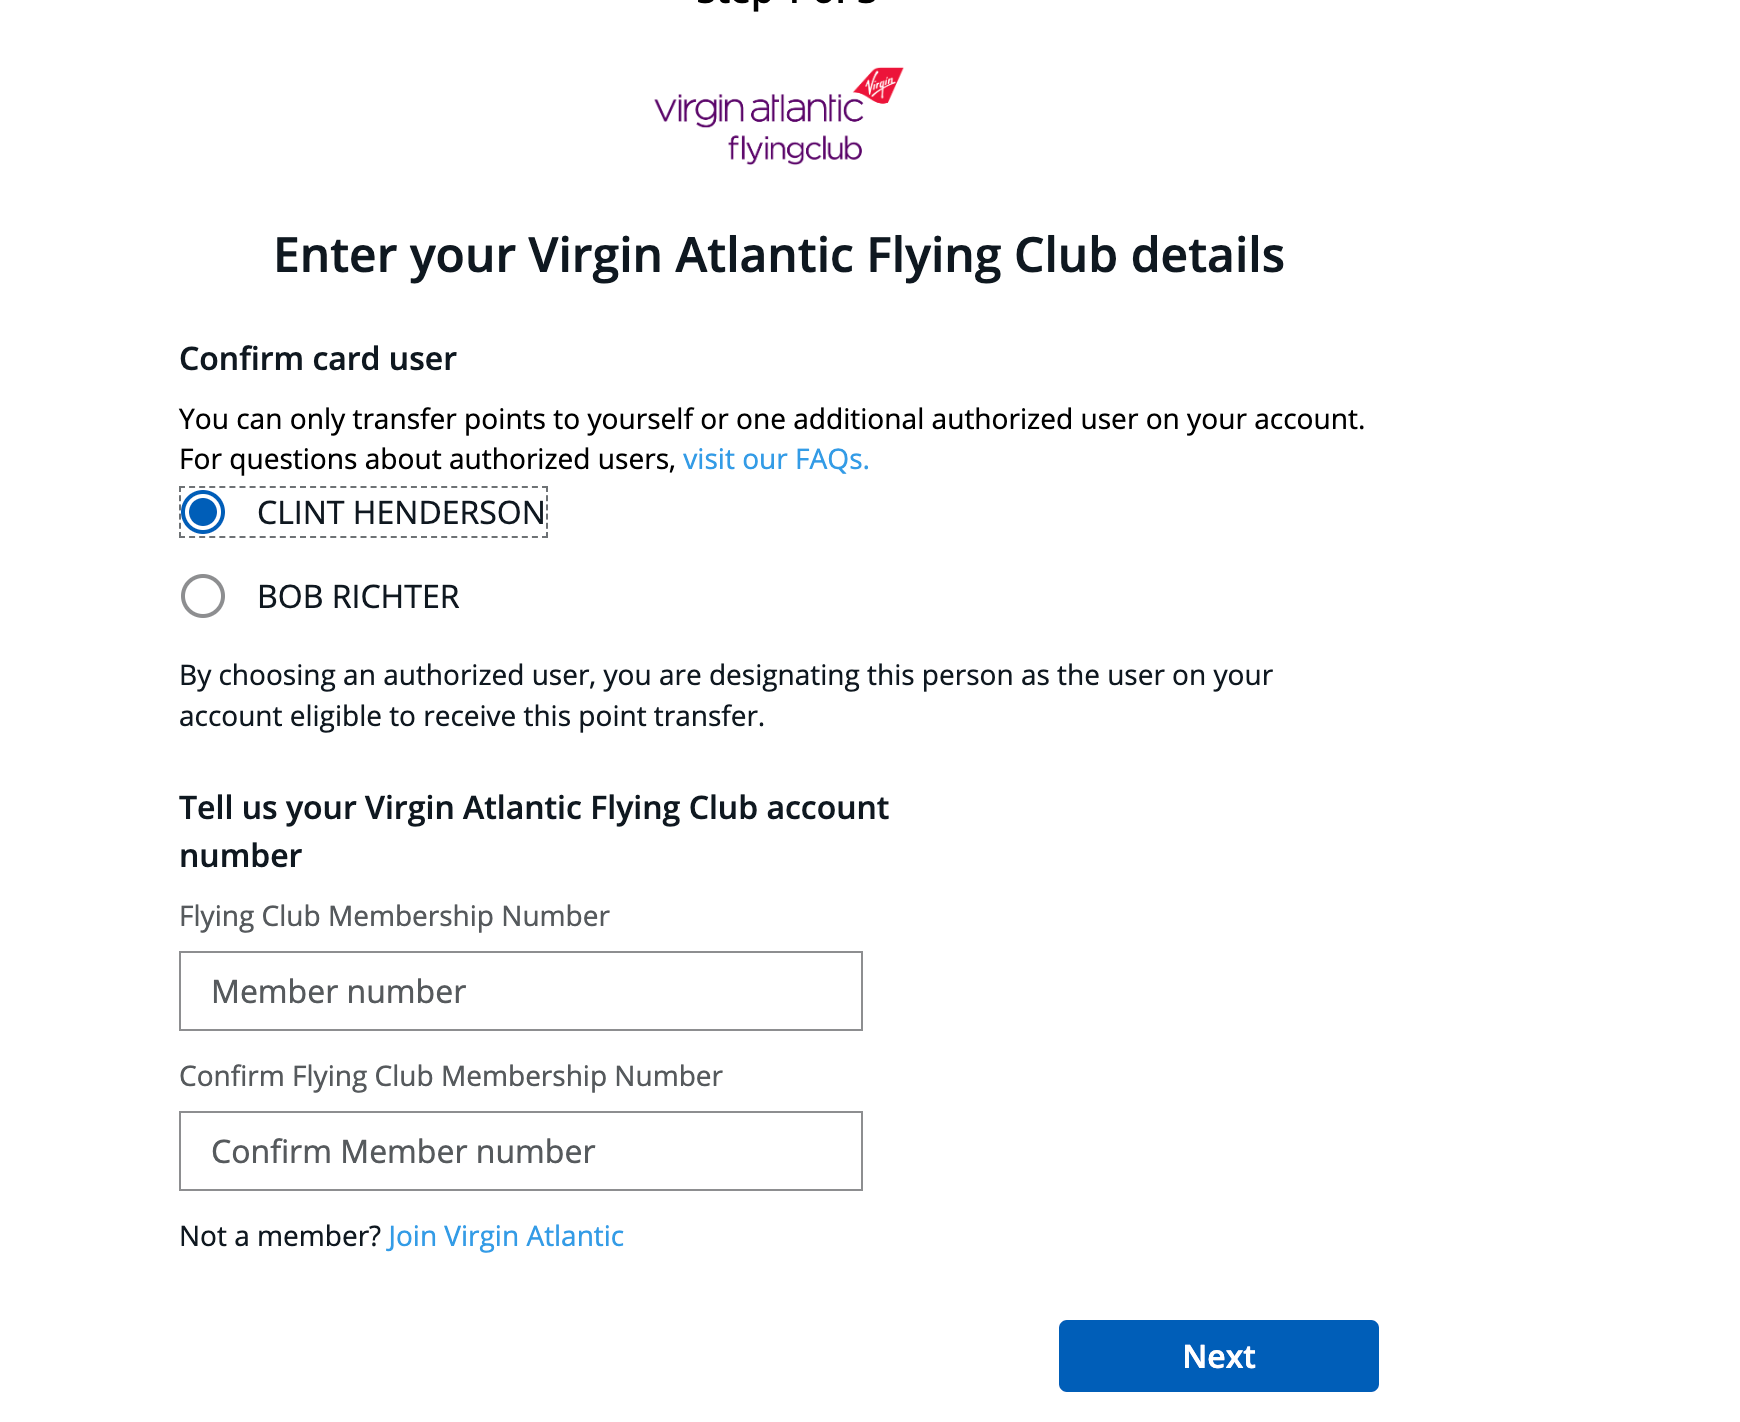Screen dimensions: 1740x1422
Task: Open the visit our FAQs link
Action: point(775,459)
